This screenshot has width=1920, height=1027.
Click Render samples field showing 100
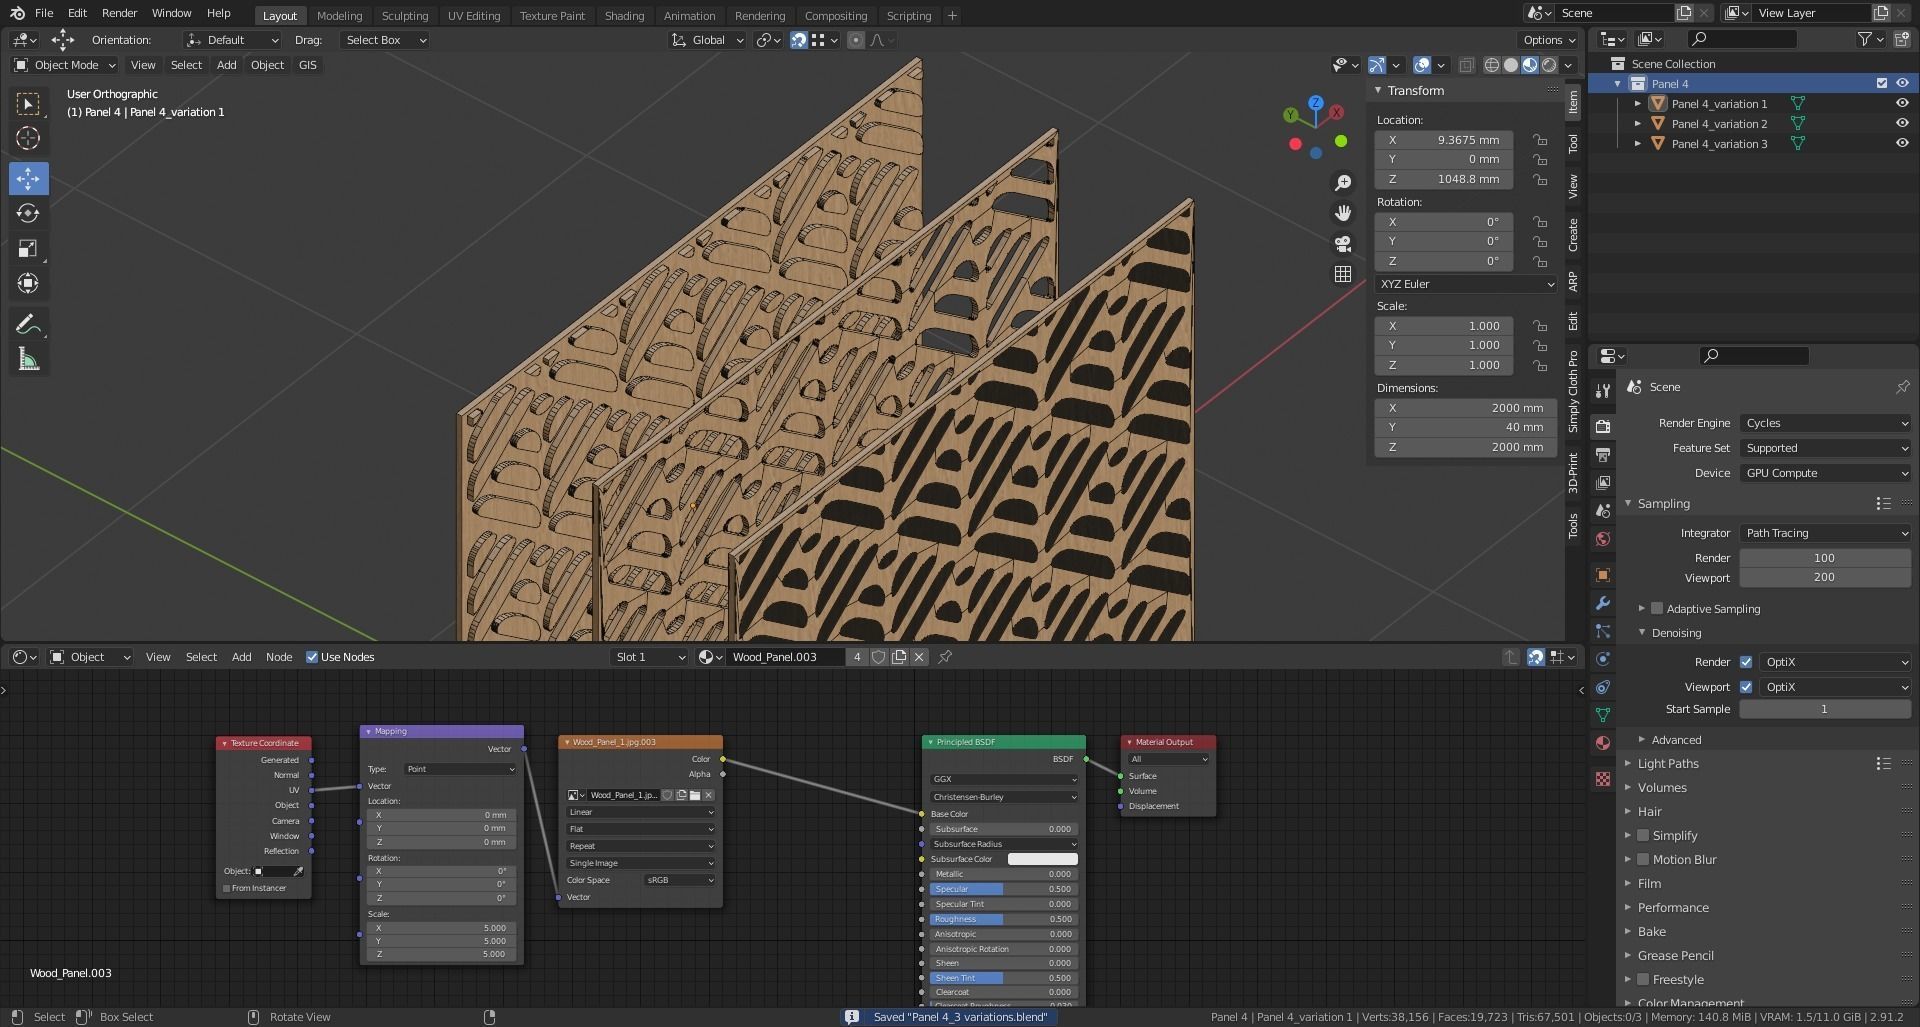pyautogui.click(x=1825, y=558)
